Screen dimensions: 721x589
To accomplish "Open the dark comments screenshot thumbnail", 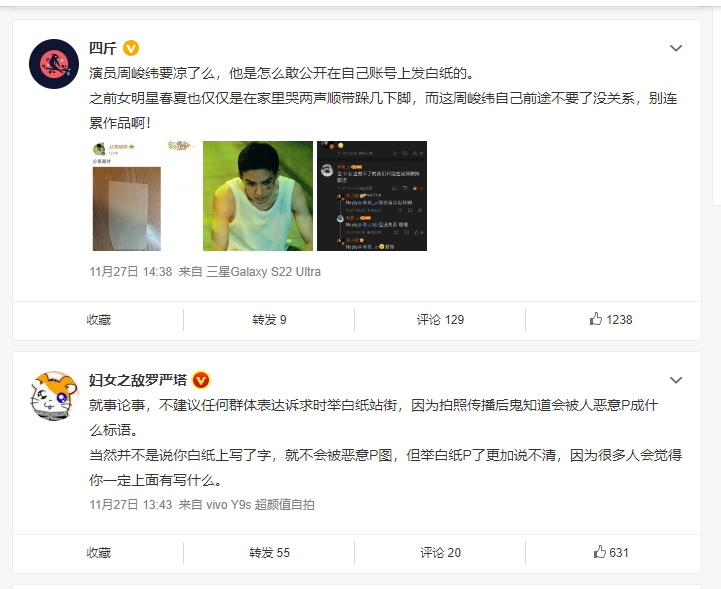I will (372, 196).
